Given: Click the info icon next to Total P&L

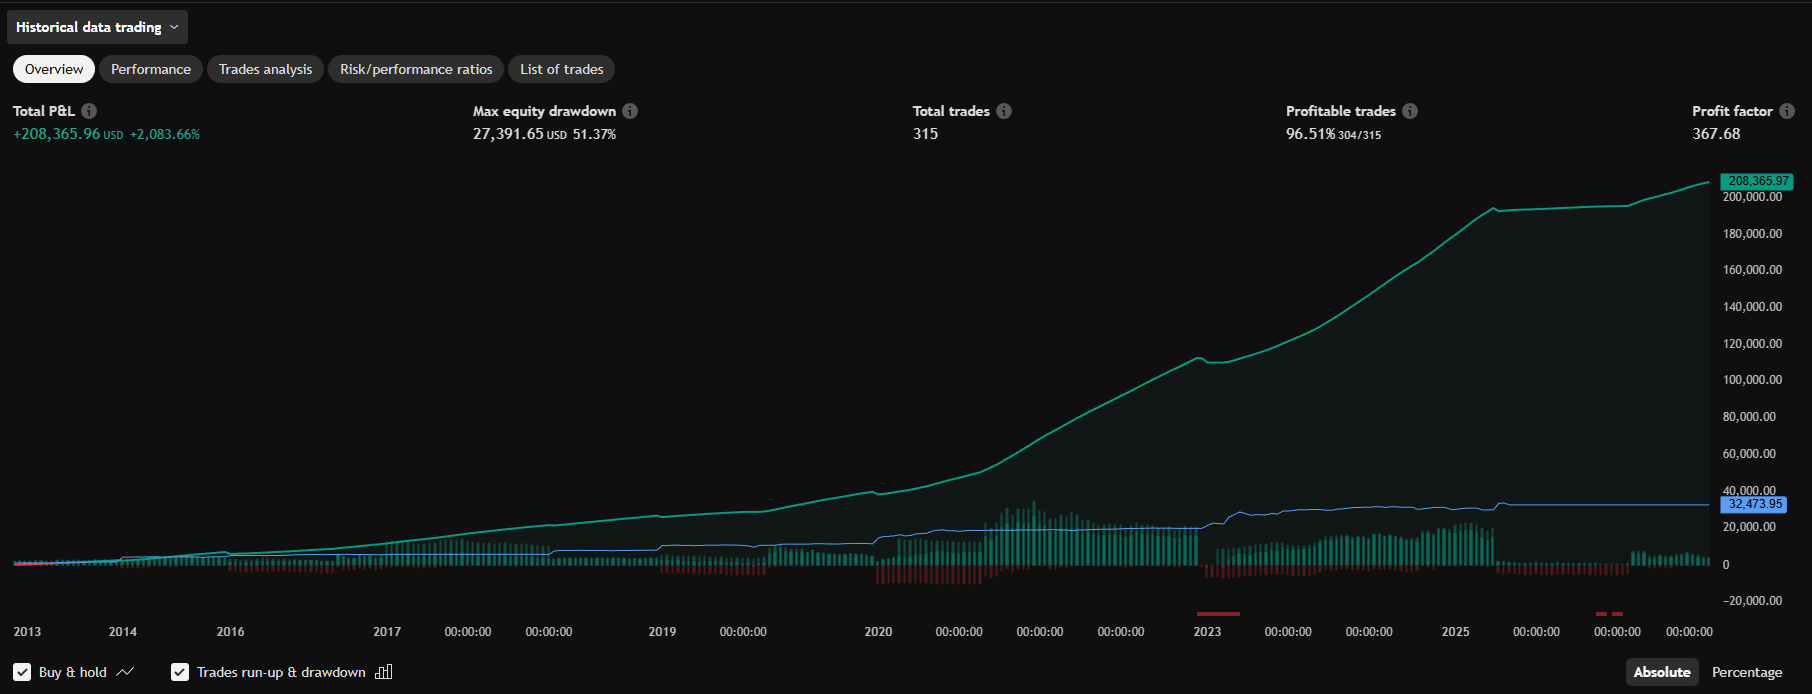Looking at the screenshot, I should point(89,111).
